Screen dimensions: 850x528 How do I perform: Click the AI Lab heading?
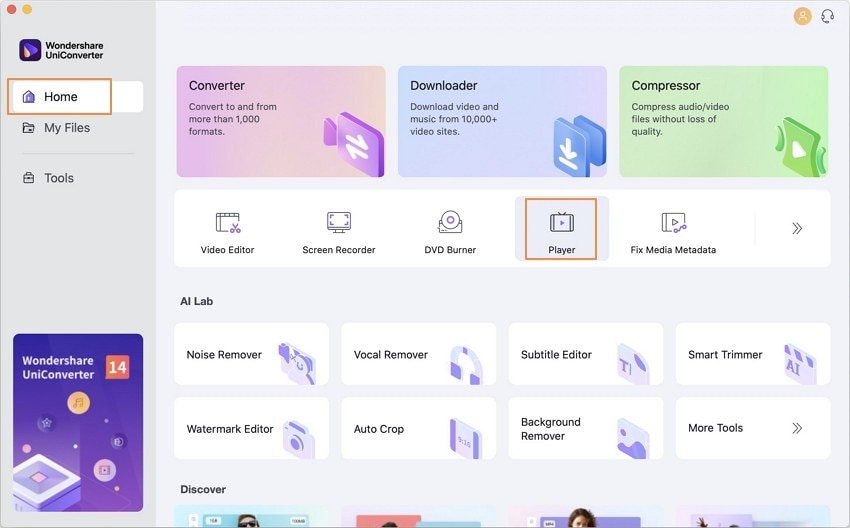[x=197, y=301]
